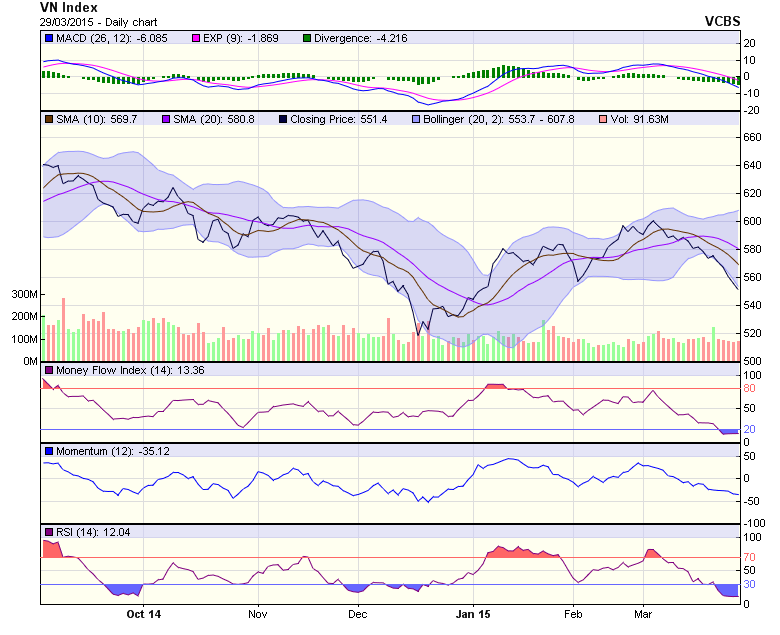Click the green Divergence legend swatch
The width and height of the screenshot is (780, 635).
pos(306,38)
